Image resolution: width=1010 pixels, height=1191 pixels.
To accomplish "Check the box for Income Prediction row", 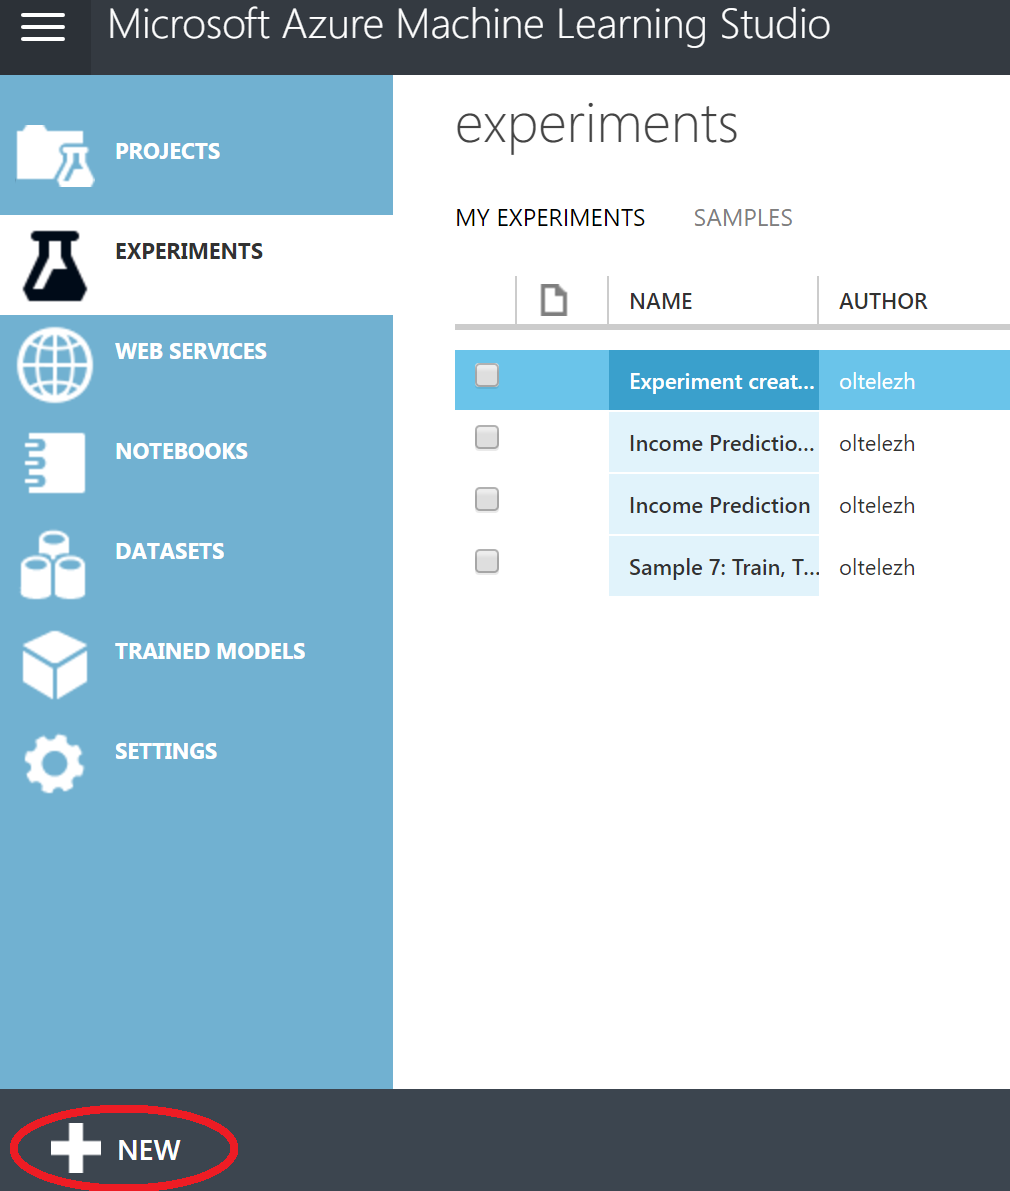I will pyautogui.click(x=487, y=500).
